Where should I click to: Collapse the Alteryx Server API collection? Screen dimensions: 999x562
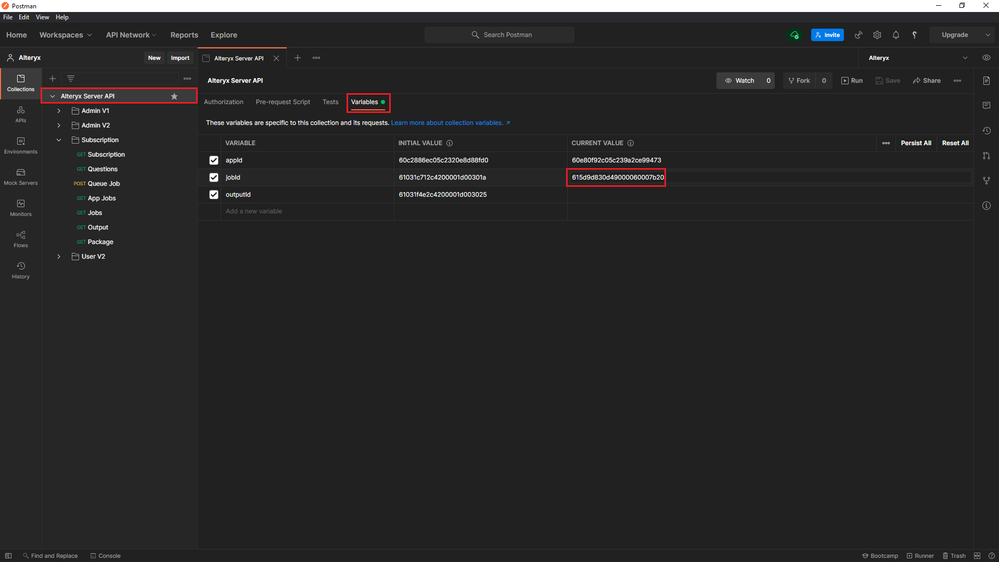click(52, 96)
